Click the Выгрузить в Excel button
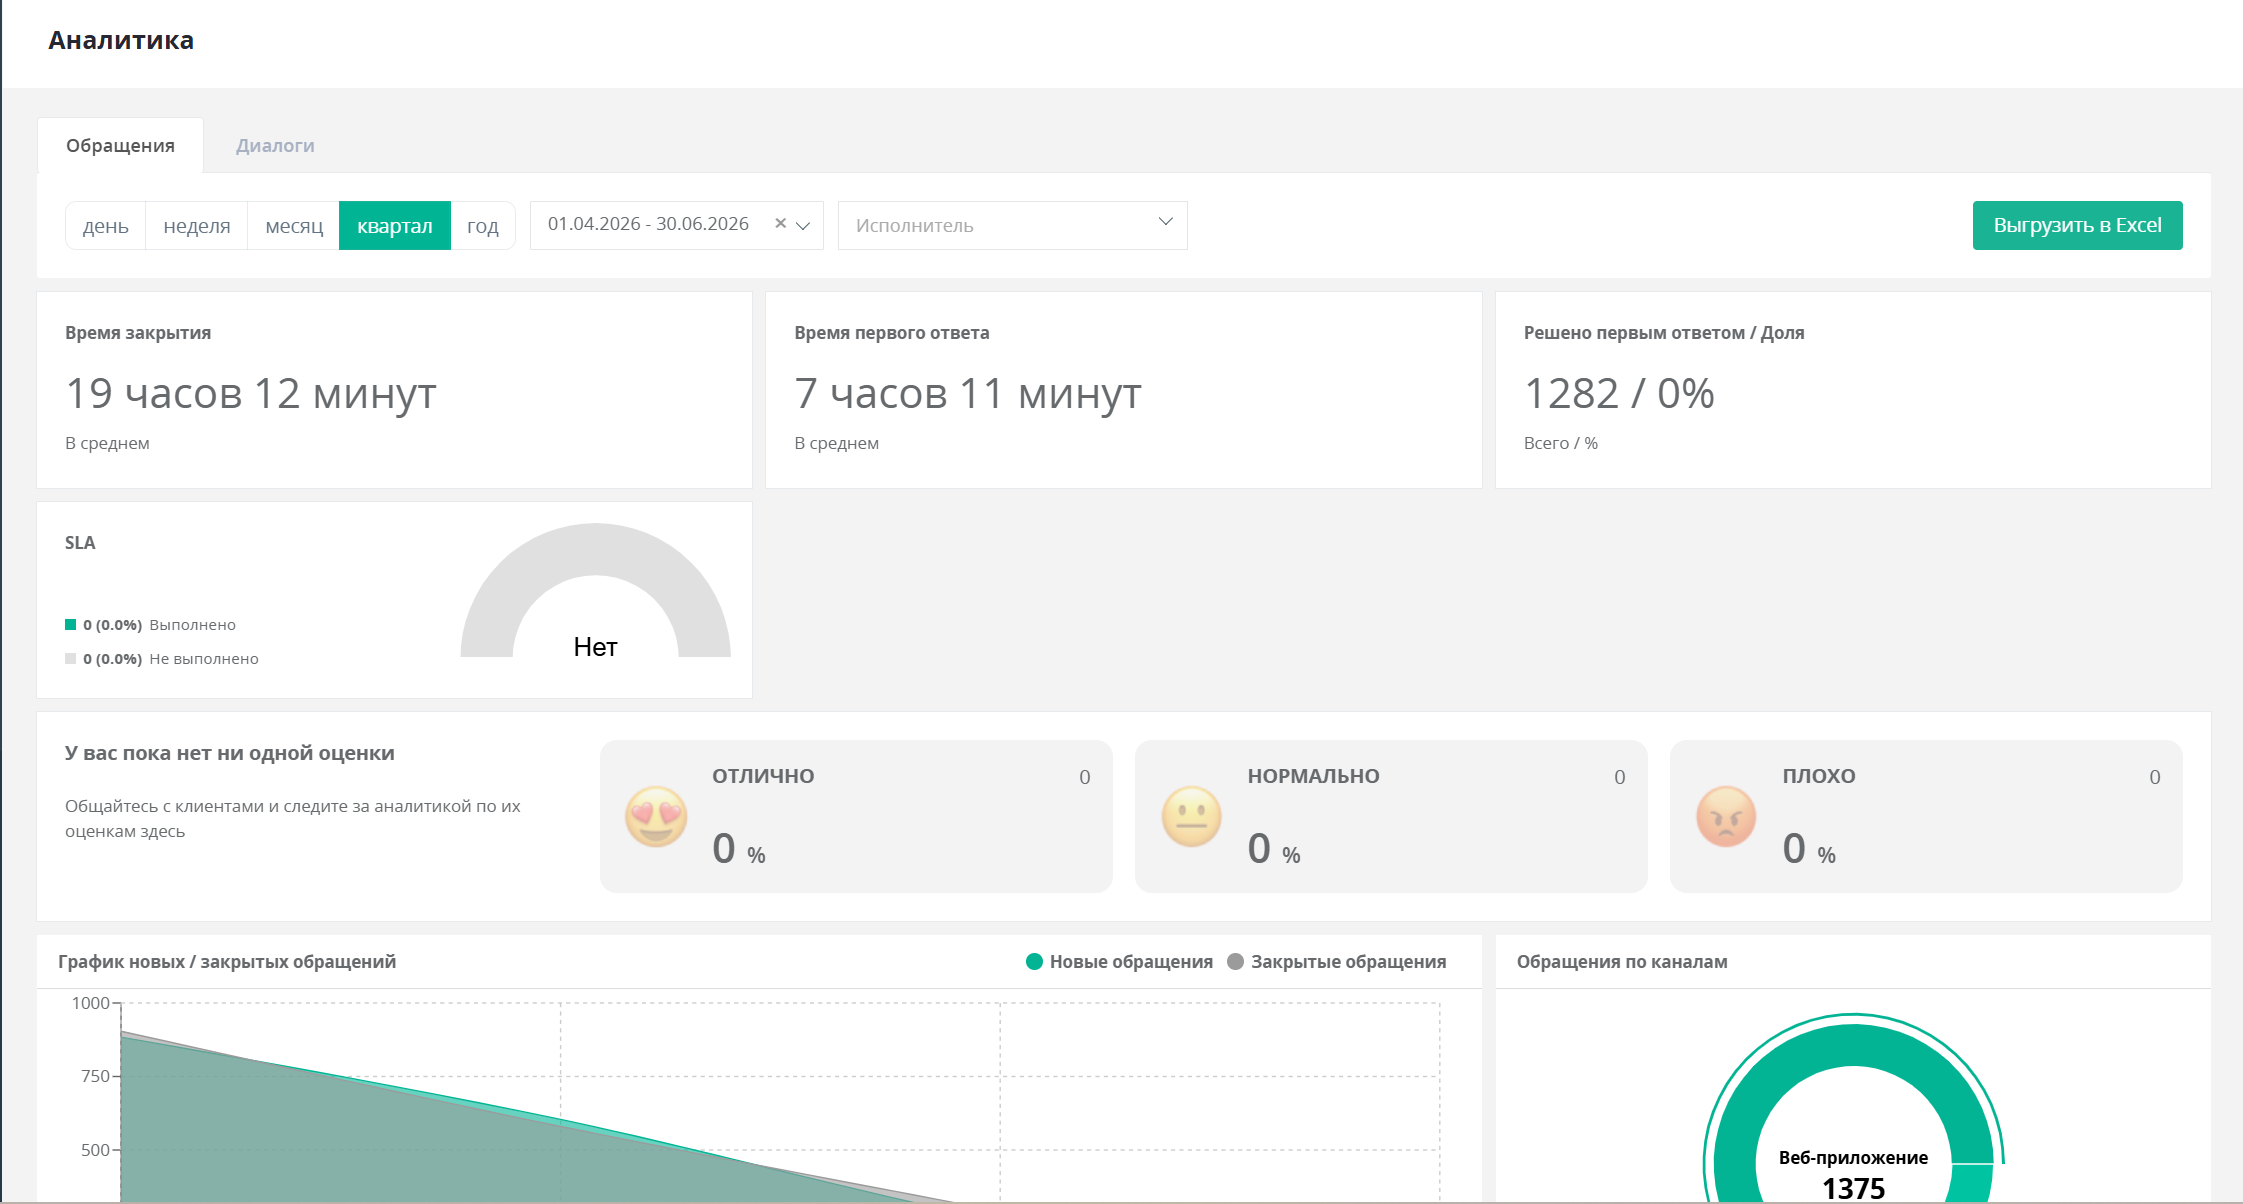Image resolution: width=2243 pixels, height=1204 pixels. click(2077, 226)
